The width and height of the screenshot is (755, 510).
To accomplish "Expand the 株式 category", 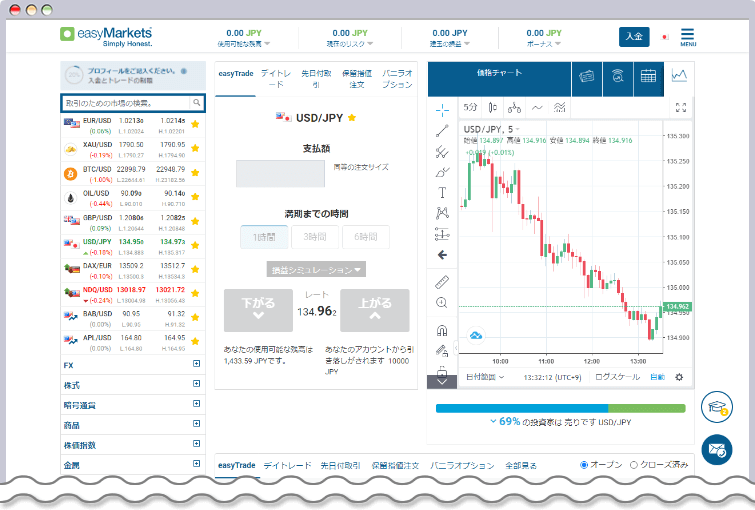I will (196, 384).
